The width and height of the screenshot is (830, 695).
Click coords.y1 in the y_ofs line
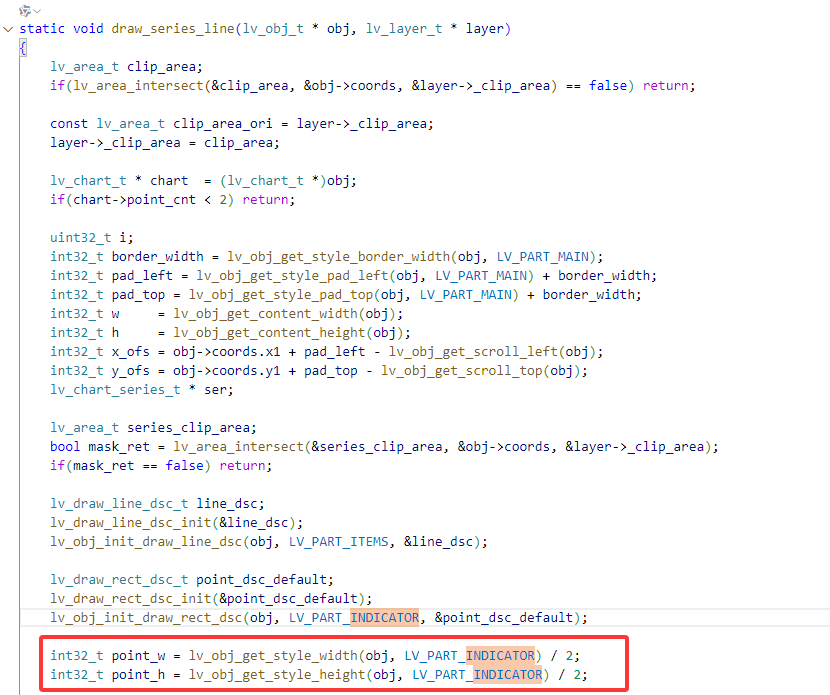tap(246, 371)
